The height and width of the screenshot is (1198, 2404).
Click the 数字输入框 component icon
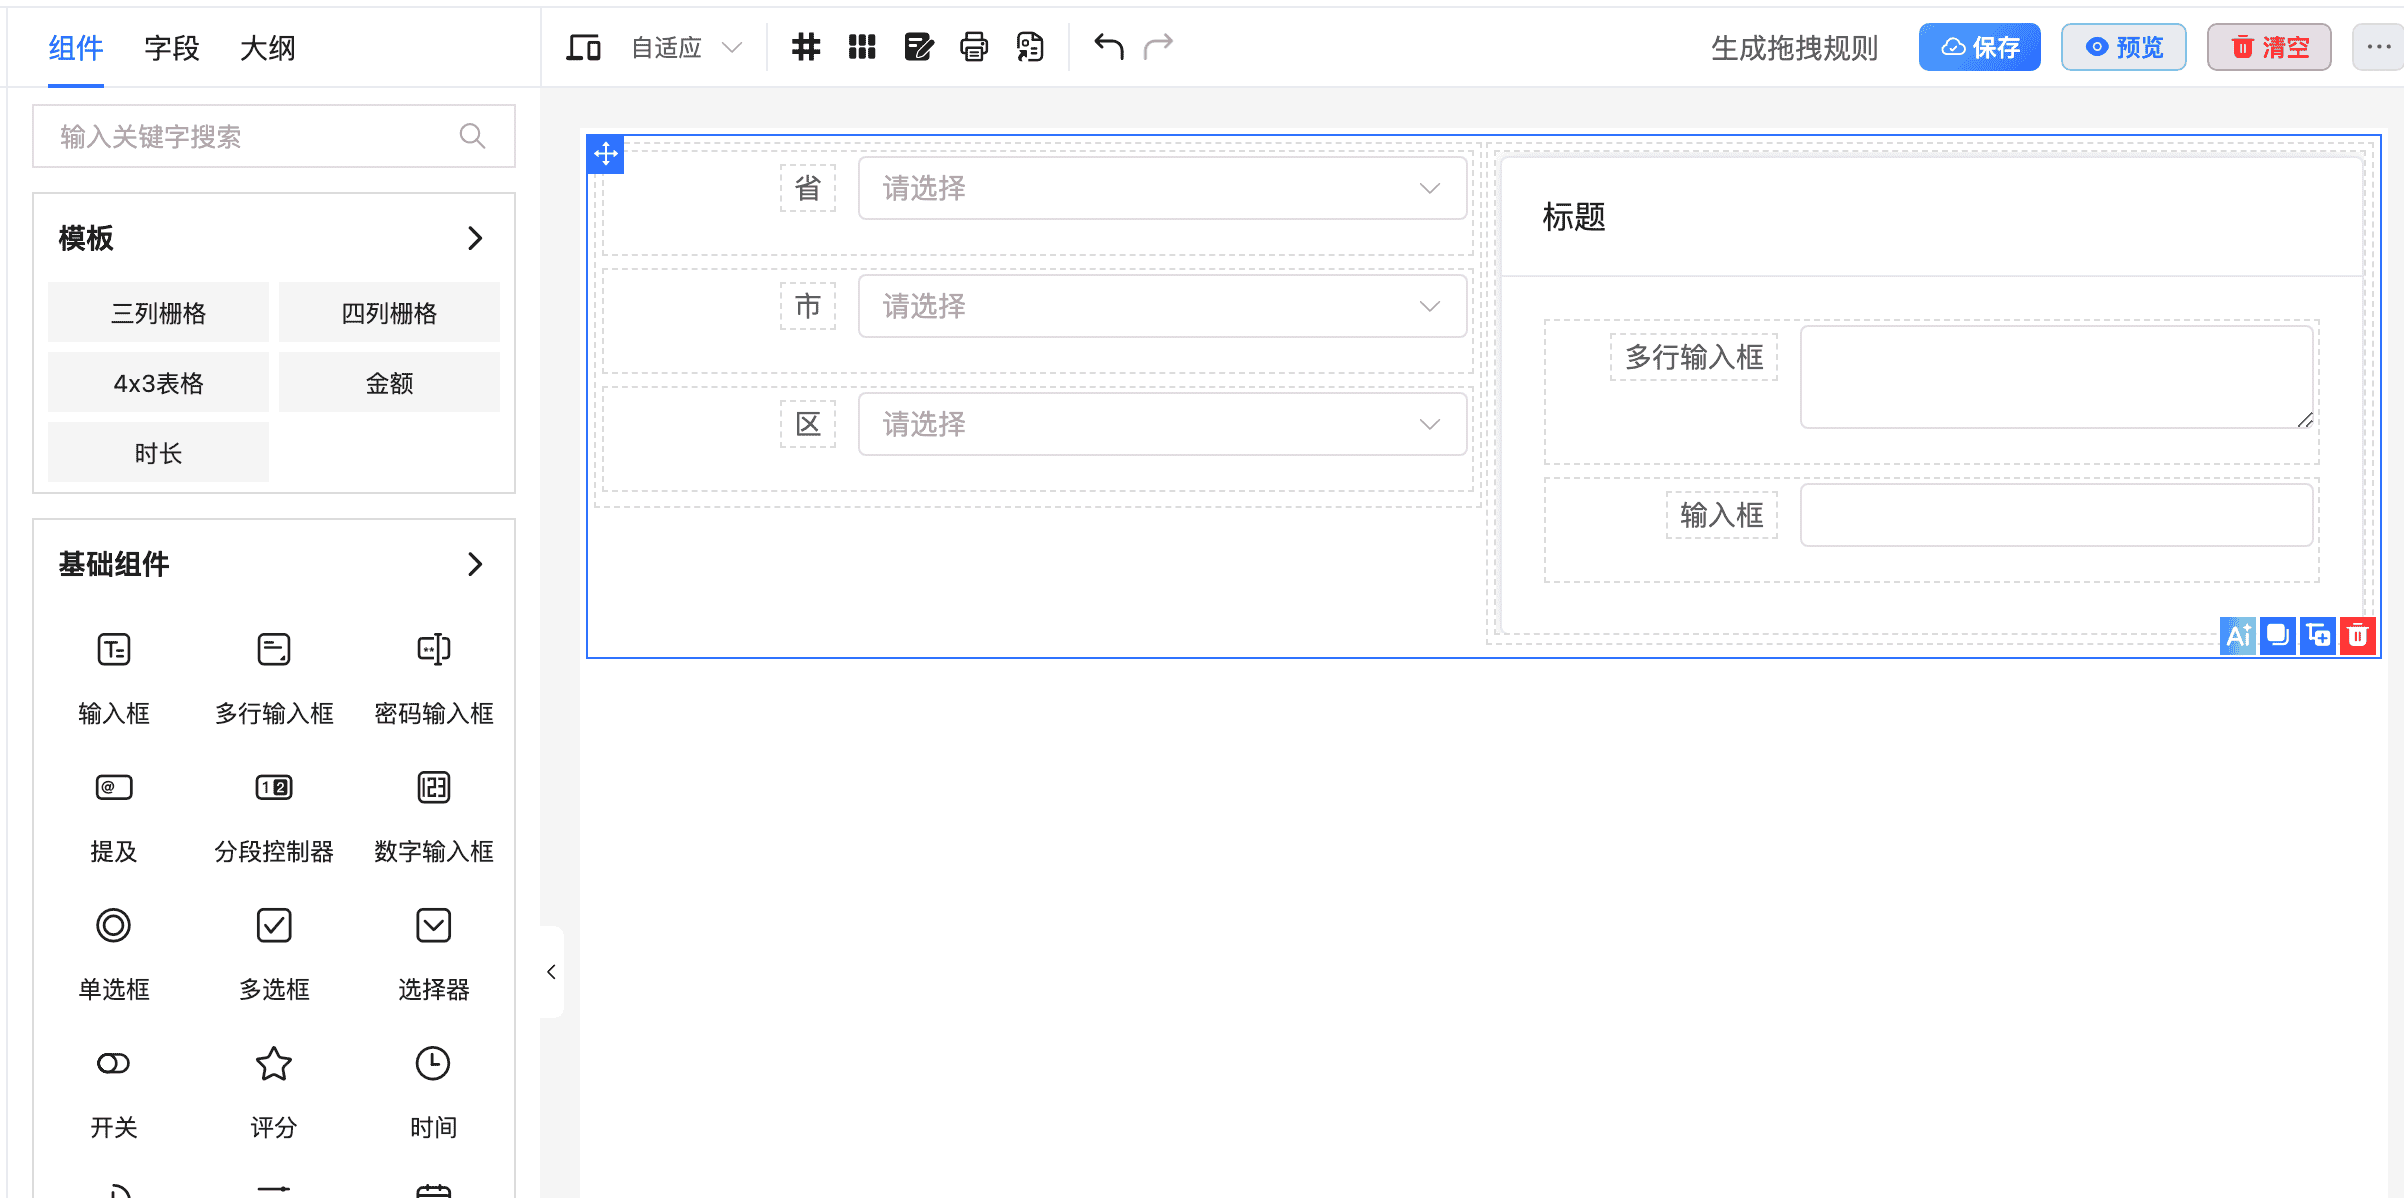tap(434, 788)
